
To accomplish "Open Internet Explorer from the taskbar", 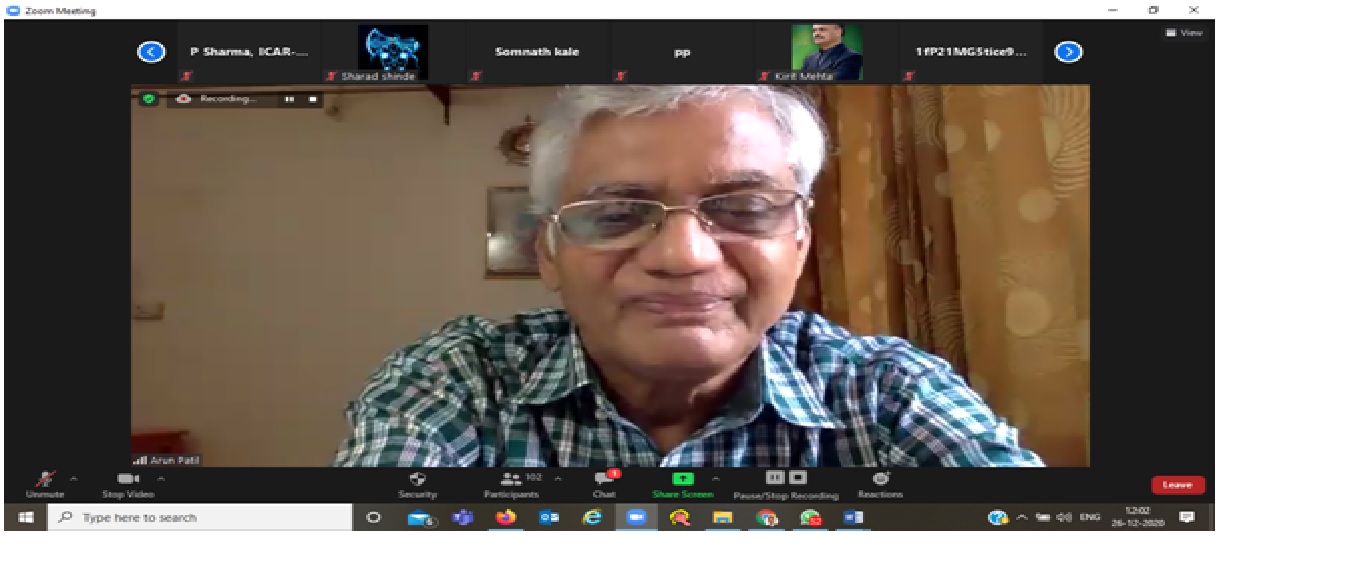I will (x=593, y=518).
